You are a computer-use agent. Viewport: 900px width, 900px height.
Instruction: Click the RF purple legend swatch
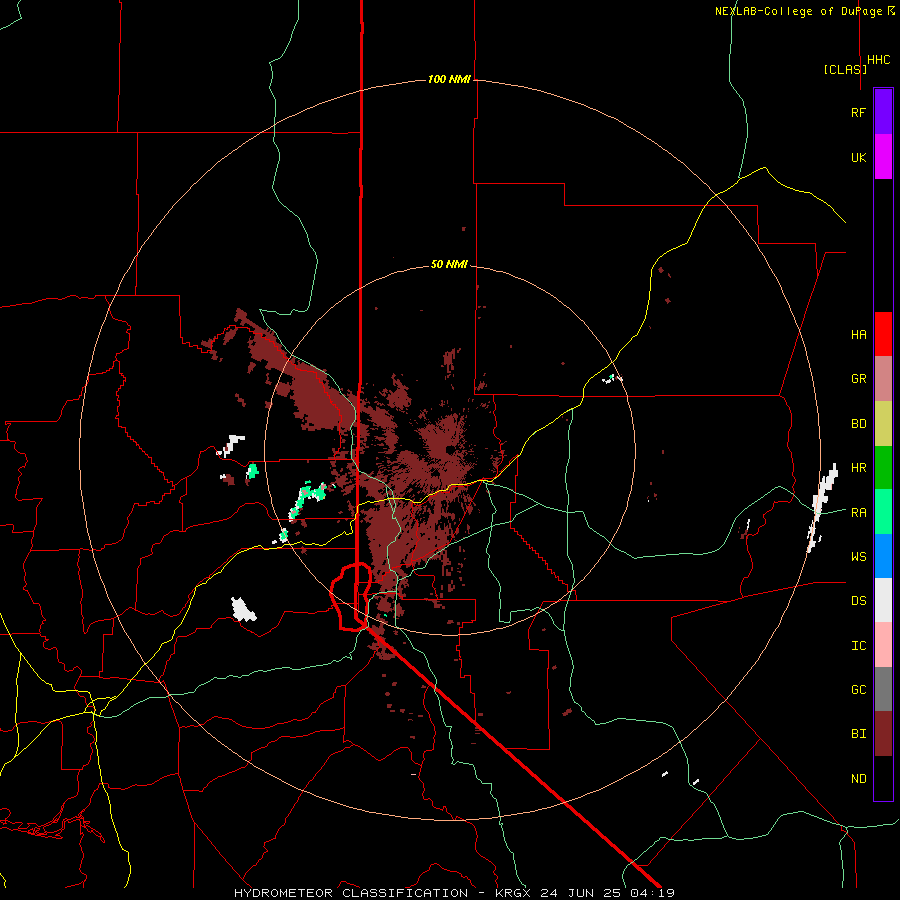[883, 112]
